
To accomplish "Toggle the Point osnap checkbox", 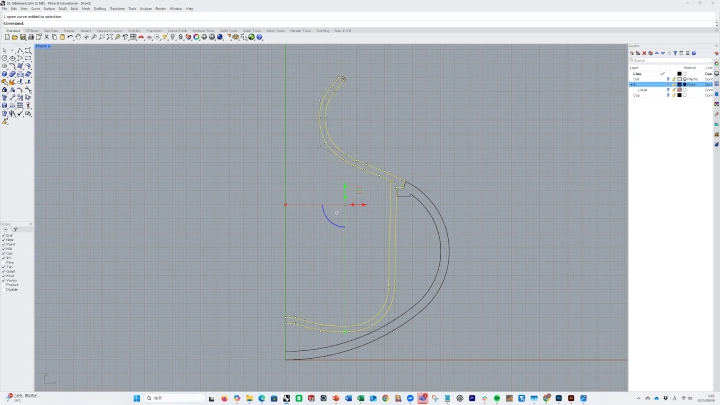I will (4, 244).
